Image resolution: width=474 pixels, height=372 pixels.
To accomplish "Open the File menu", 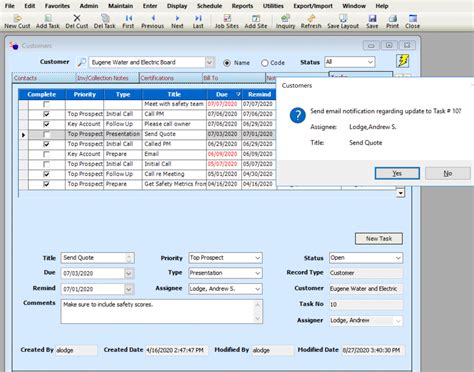I will click(x=10, y=6).
